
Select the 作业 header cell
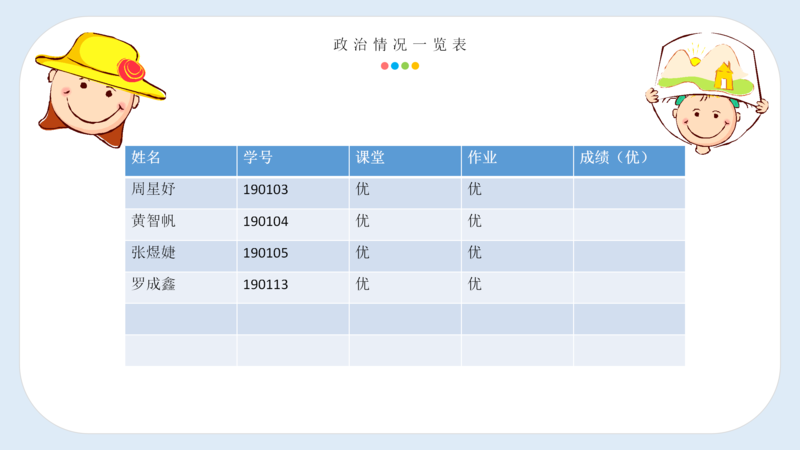pos(517,161)
